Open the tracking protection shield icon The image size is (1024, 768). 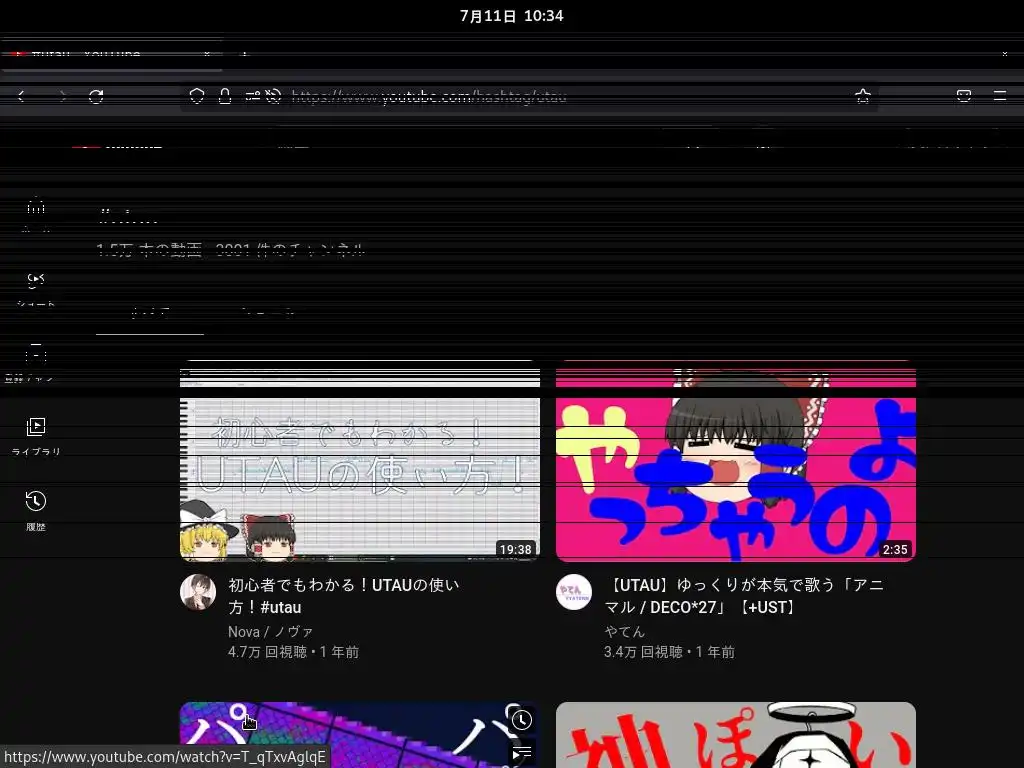point(197,97)
